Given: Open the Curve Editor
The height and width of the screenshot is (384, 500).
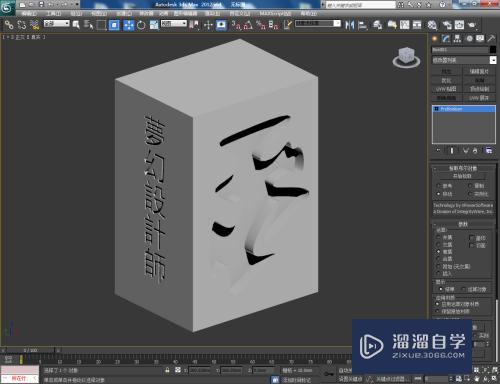Looking at the screenshot, I should point(405,25).
